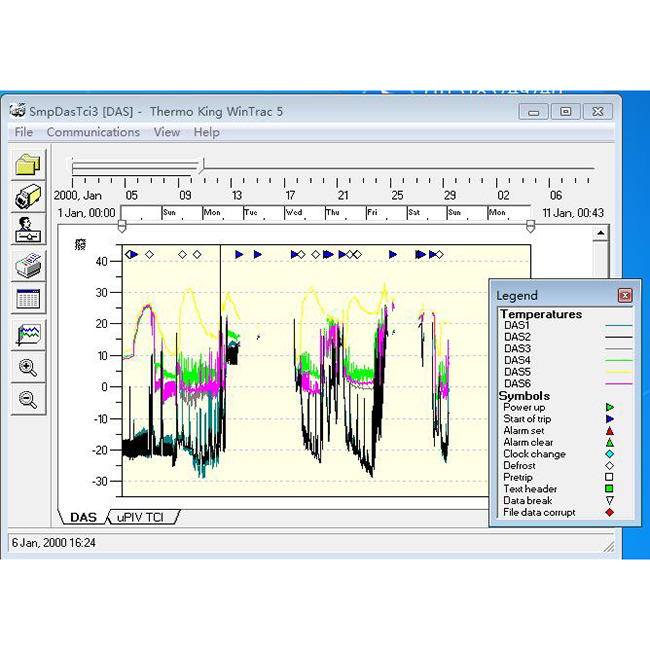Open the File menu

click(24, 132)
